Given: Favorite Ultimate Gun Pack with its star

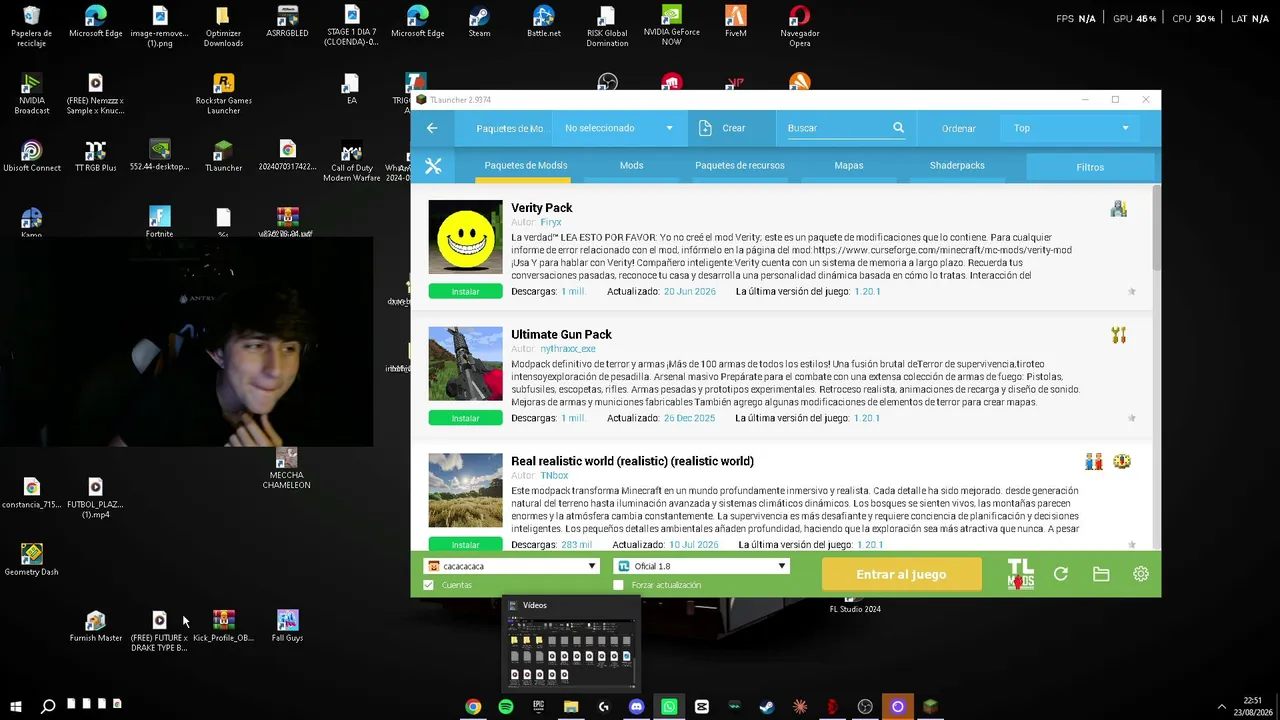Looking at the screenshot, I should point(1132,418).
